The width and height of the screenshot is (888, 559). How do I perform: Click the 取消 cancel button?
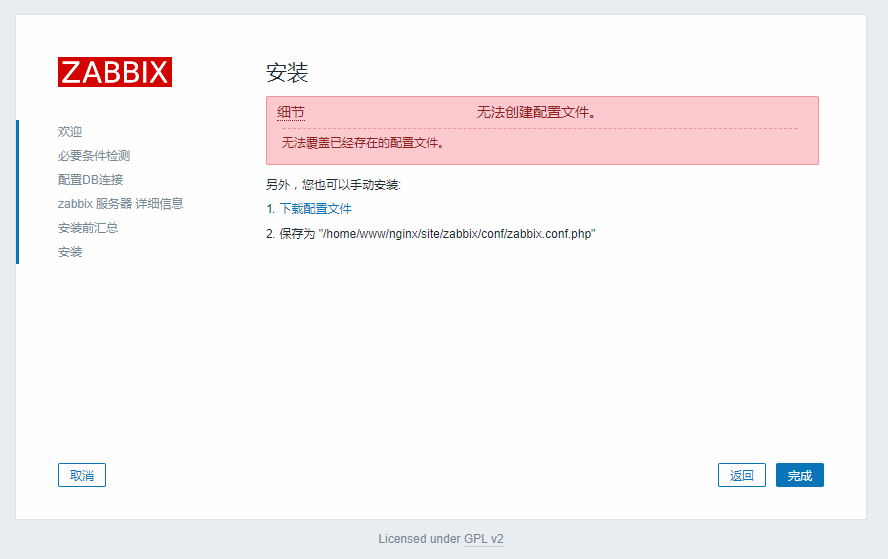point(82,475)
